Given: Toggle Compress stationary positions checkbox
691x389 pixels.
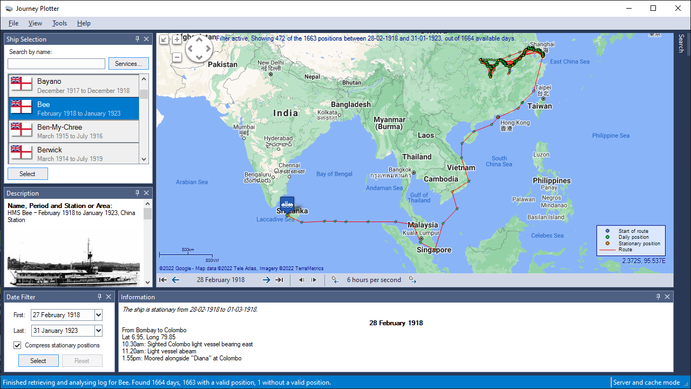Looking at the screenshot, I should (x=17, y=345).
